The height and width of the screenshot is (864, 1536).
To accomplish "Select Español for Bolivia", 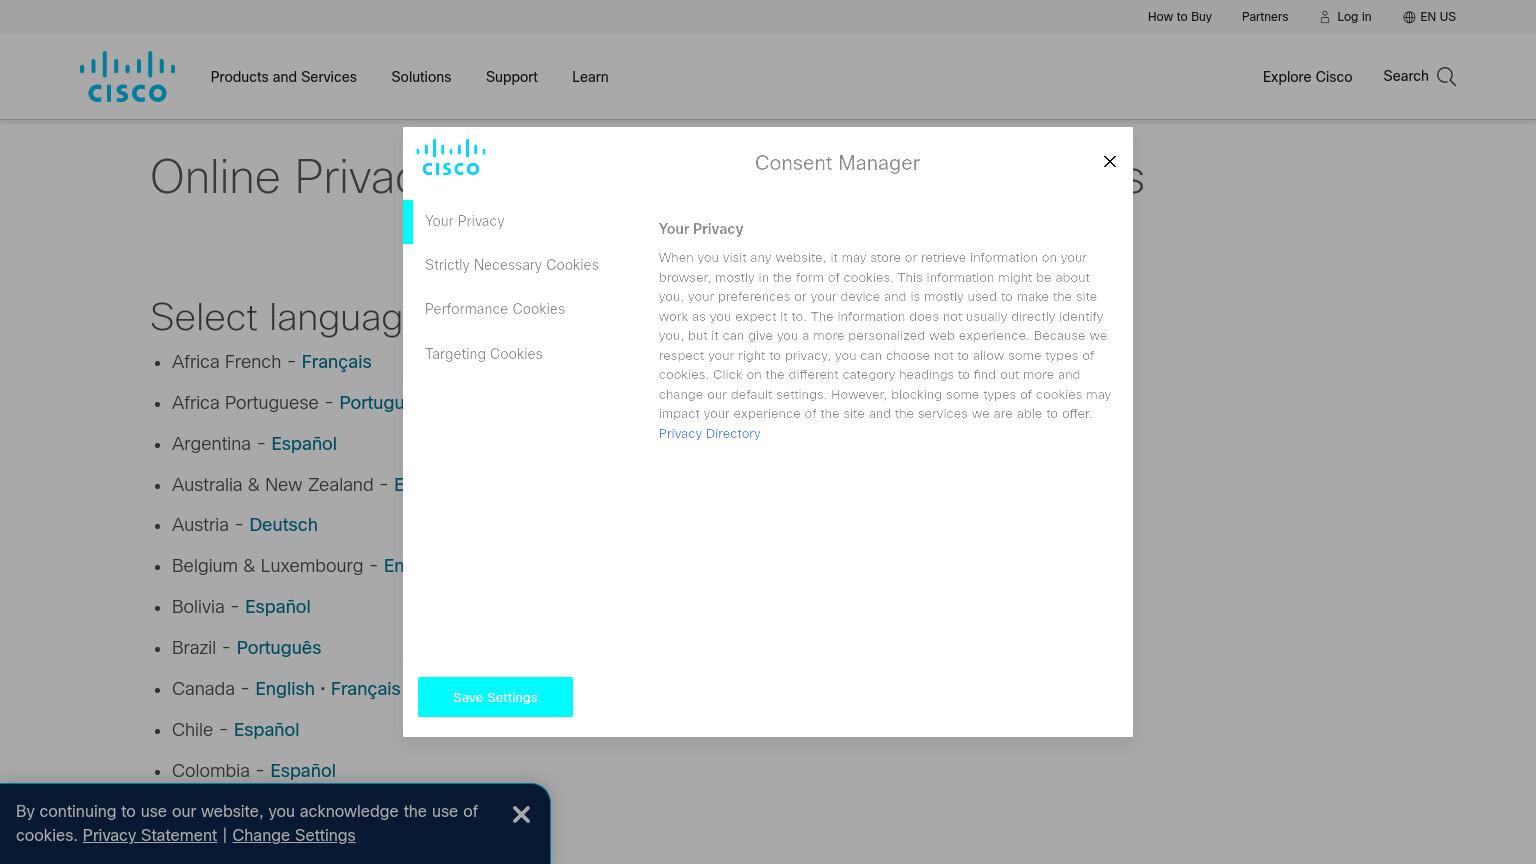I will (278, 607).
